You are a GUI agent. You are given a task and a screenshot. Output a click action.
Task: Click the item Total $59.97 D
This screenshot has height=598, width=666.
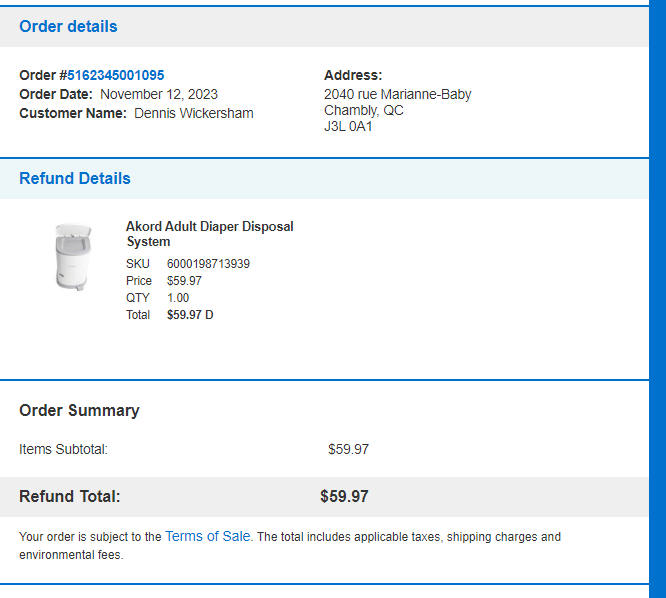point(190,315)
